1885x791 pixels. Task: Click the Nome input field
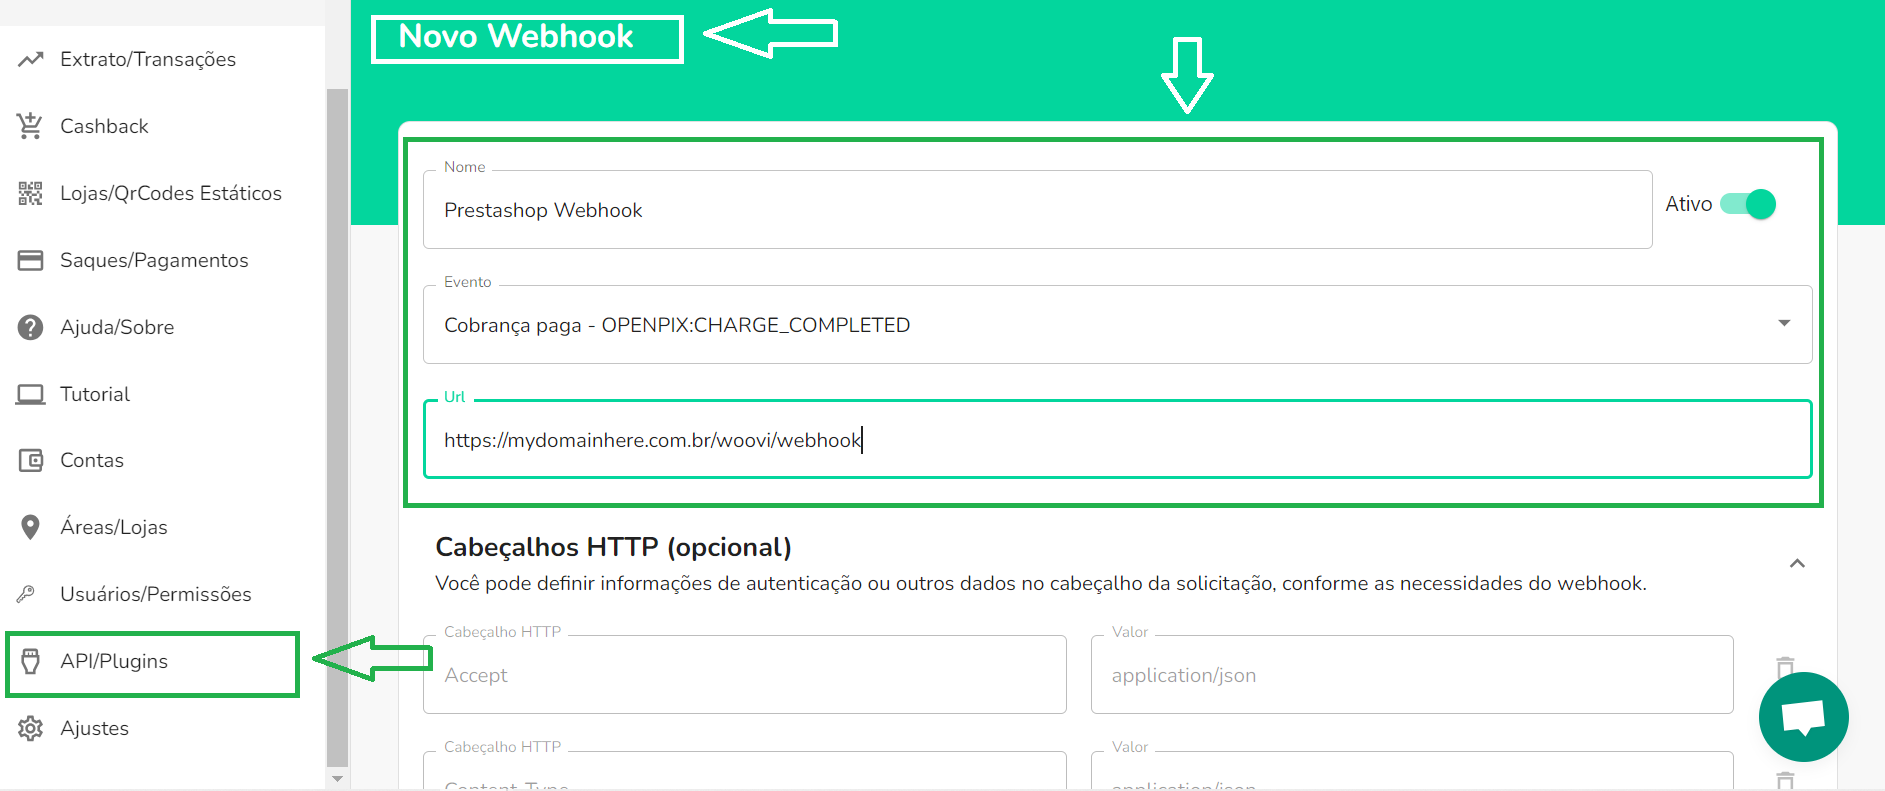(1036, 210)
